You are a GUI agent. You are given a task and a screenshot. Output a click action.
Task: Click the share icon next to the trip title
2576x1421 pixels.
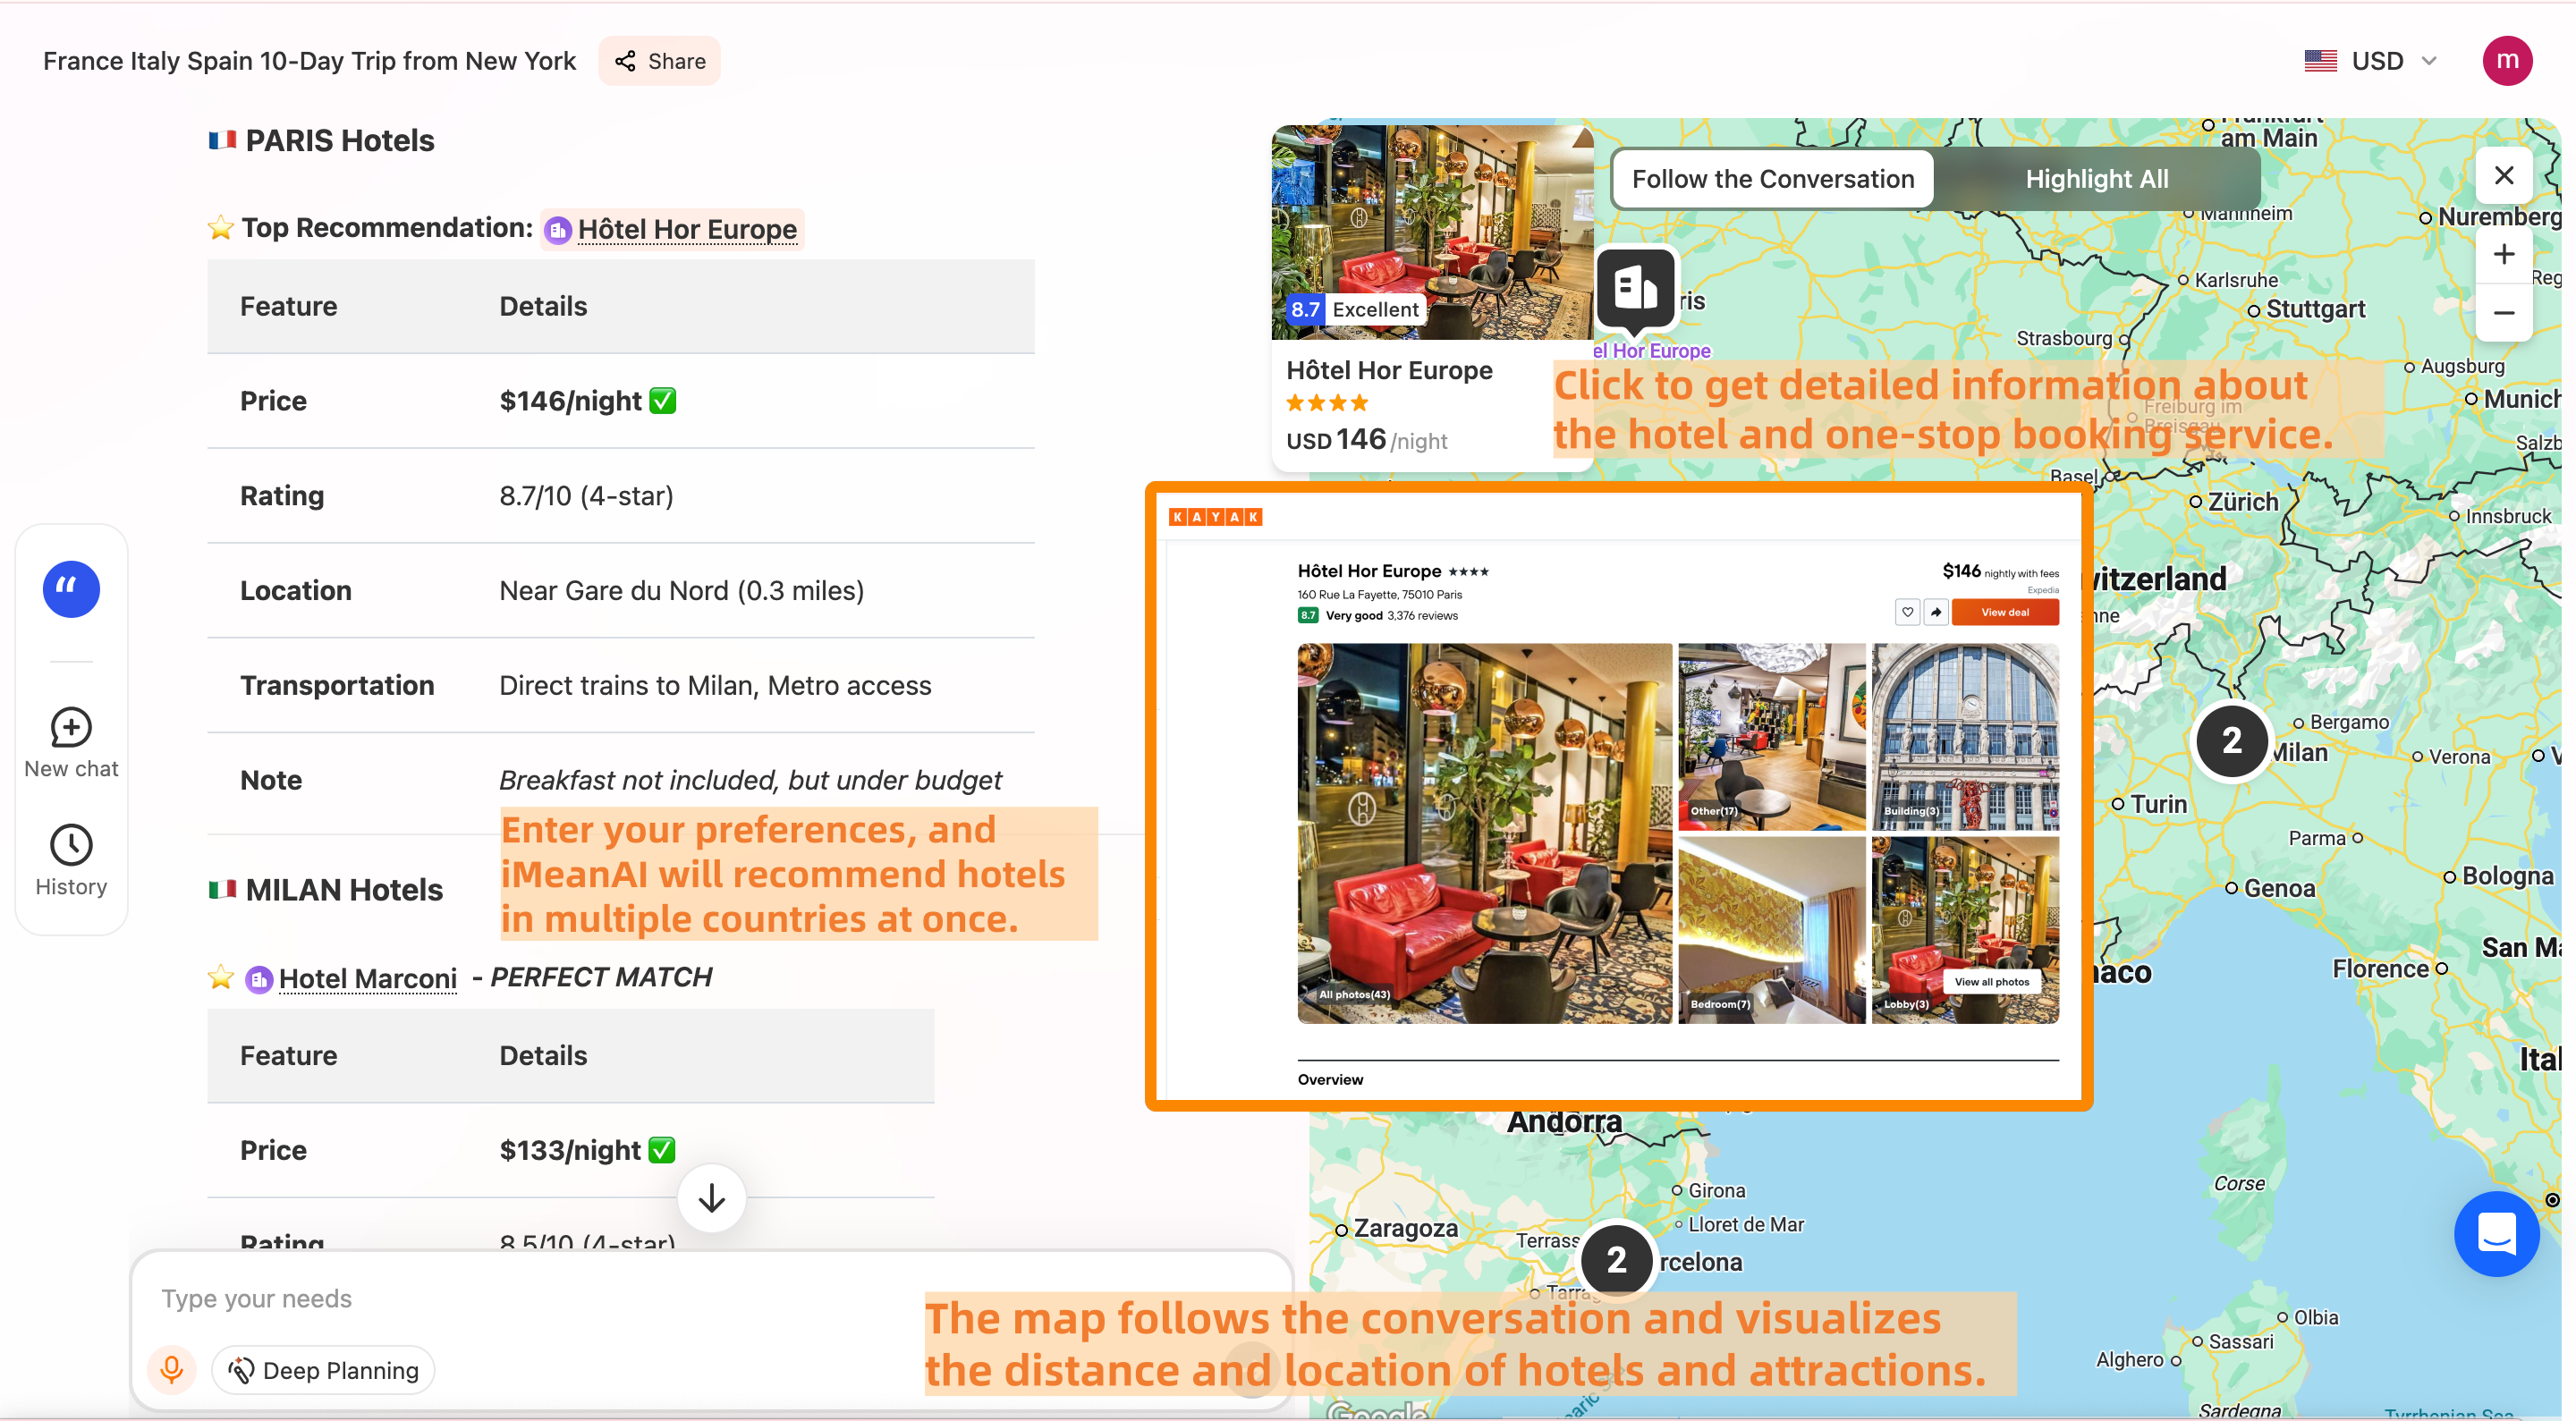[x=626, y=61]
